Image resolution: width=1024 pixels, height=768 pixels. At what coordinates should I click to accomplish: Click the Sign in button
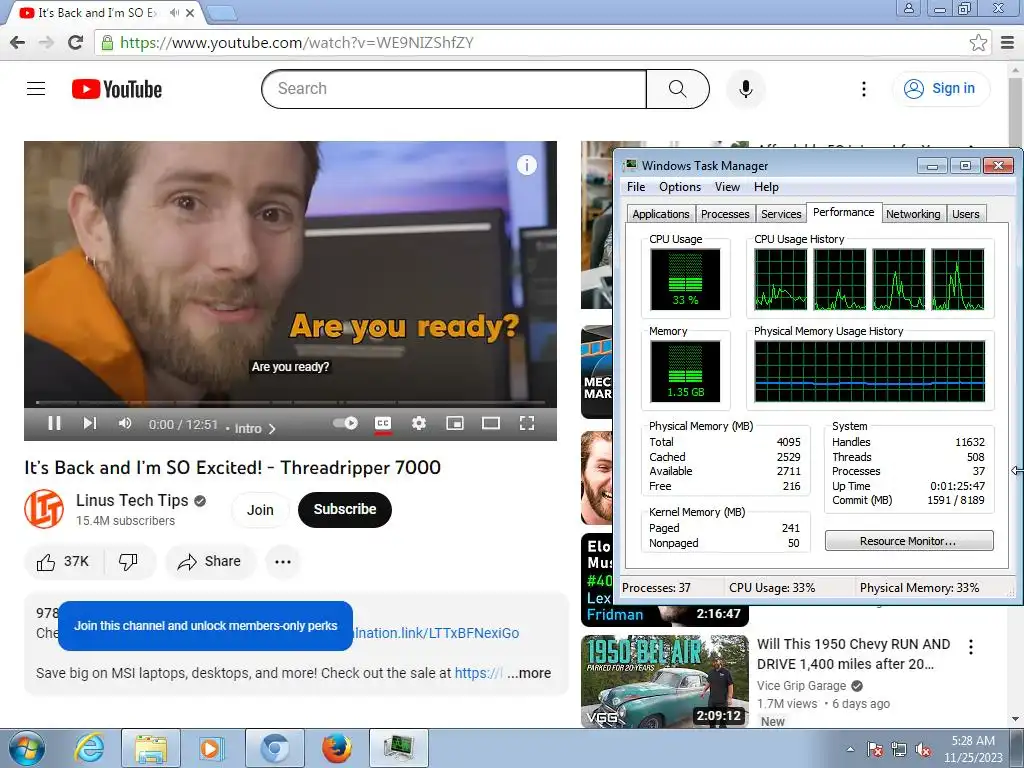(940, 89)
